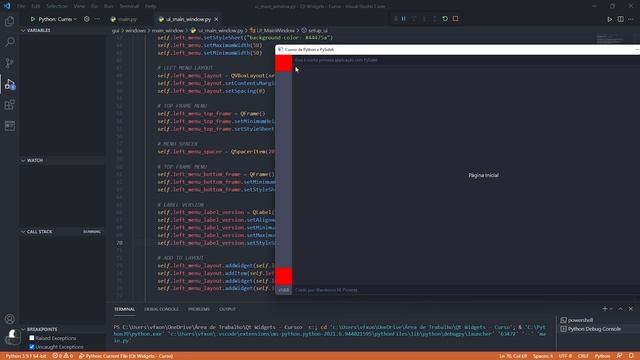Click the top red button in the PySide6 window
Viewport: 640px width, 360px height.
tap(284, 64)
